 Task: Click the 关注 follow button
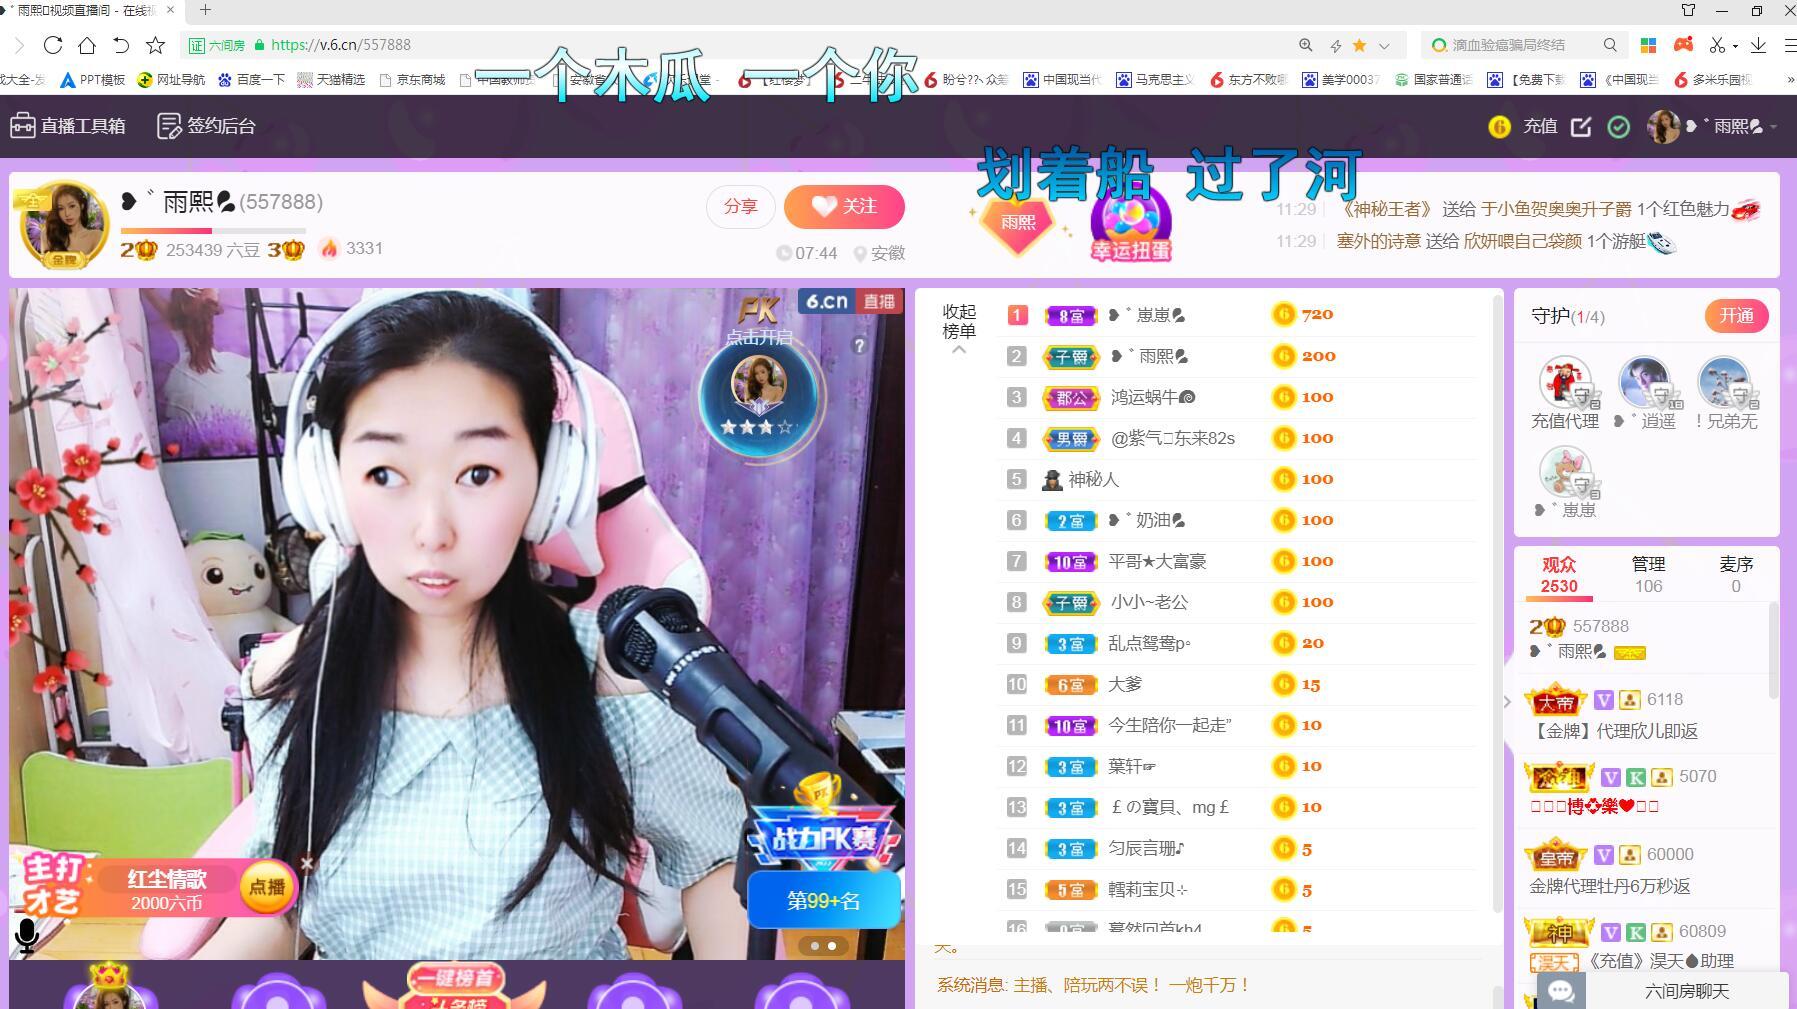[844, 206]
